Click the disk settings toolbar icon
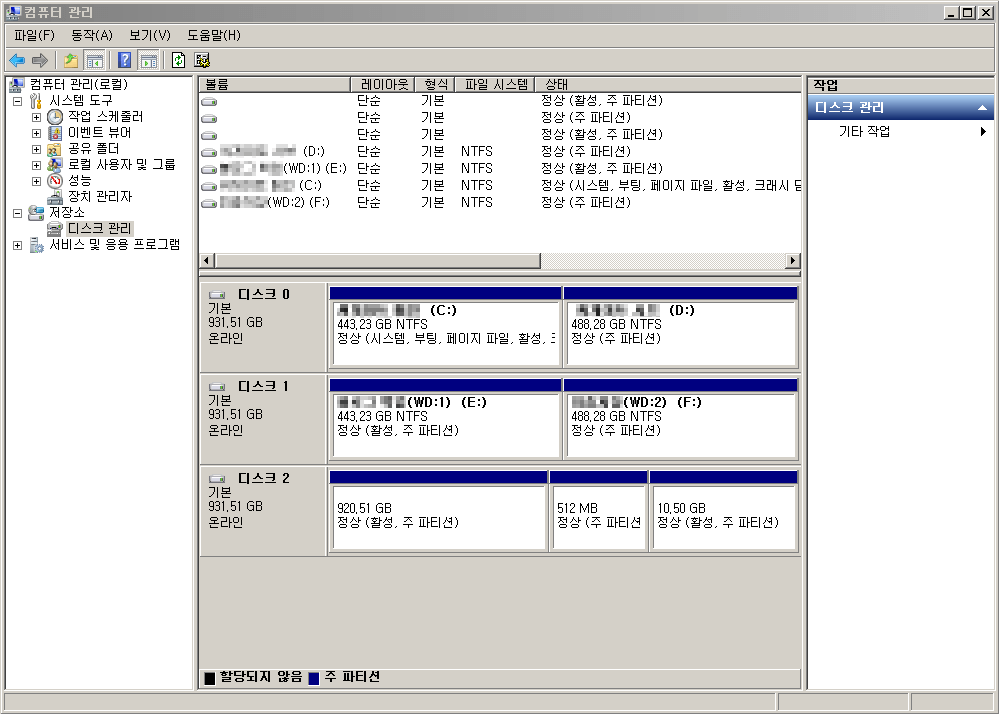This screenshot has height=714, width=999. click(202, 61)
